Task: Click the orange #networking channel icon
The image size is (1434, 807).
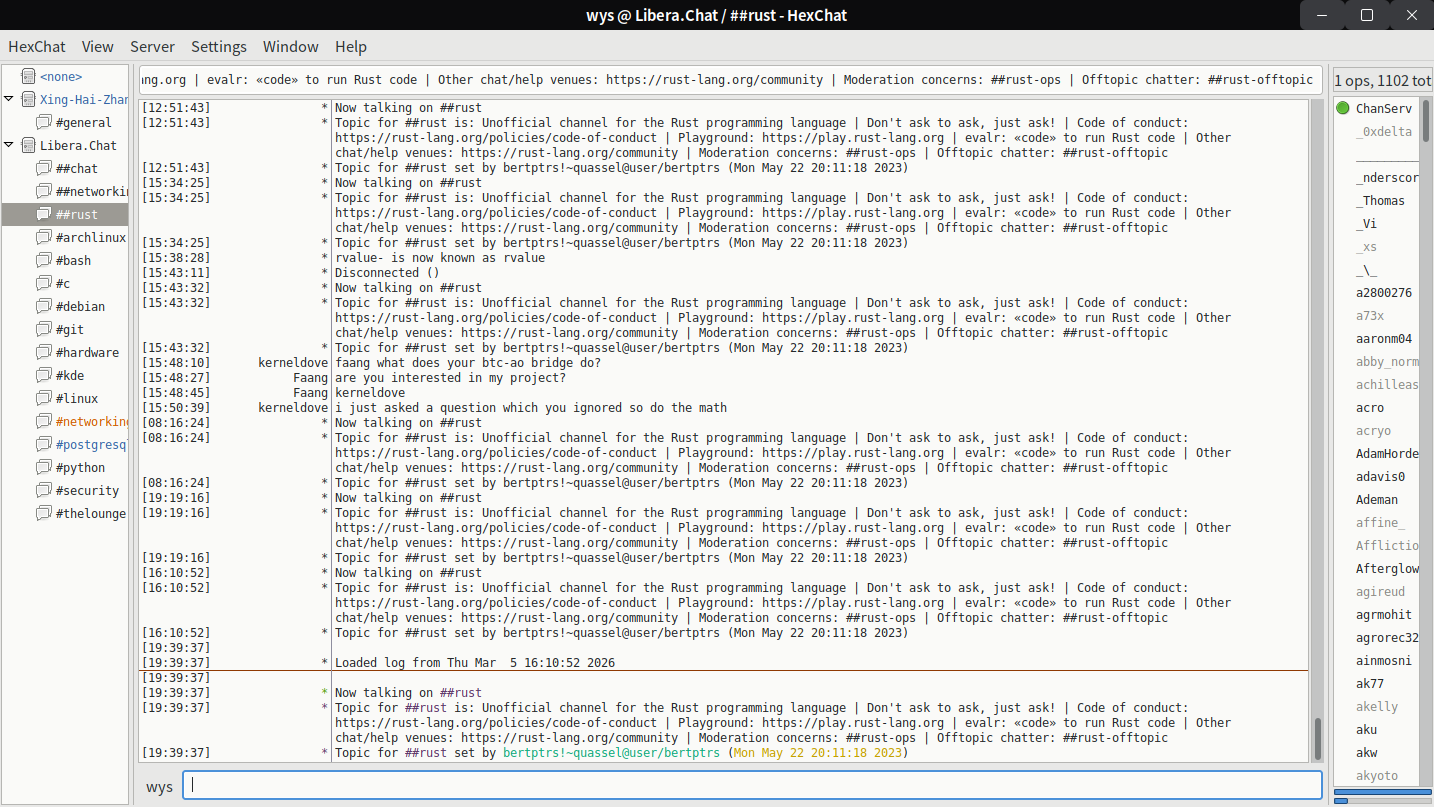Action: [44, 421]
